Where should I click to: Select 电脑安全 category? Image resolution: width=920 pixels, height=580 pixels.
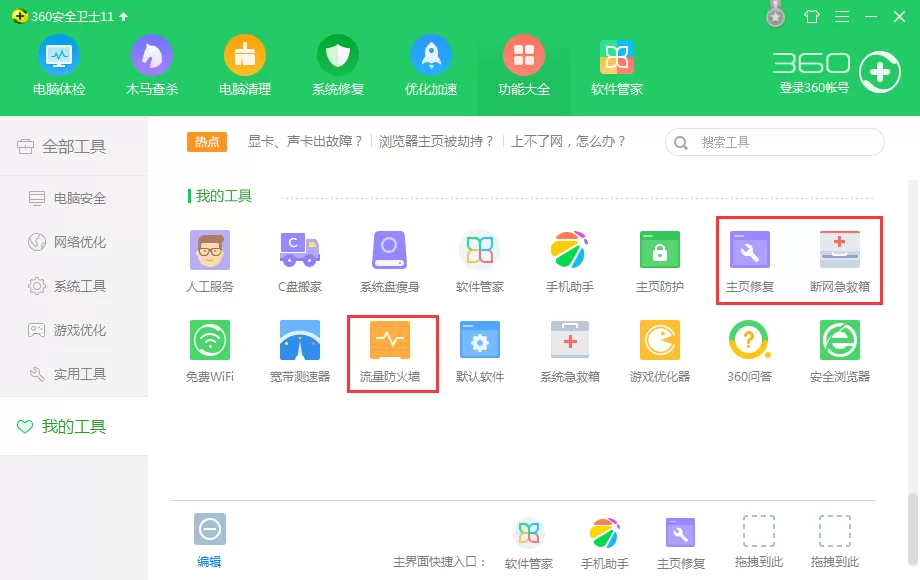click(x=74, y=198)
